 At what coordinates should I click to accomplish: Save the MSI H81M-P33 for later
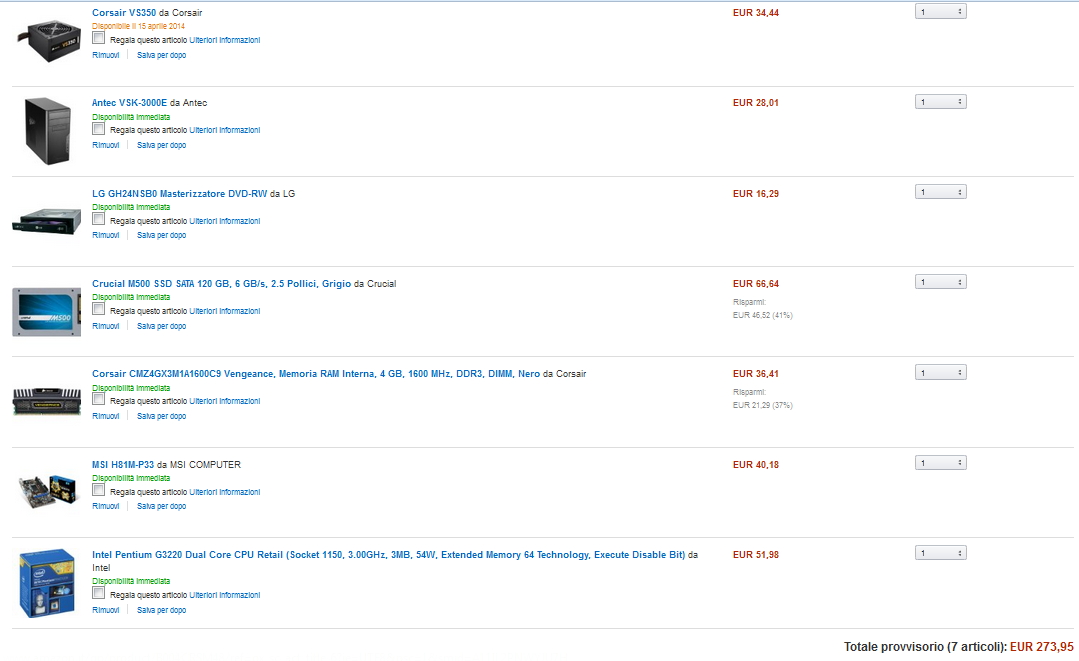[161, 506]
